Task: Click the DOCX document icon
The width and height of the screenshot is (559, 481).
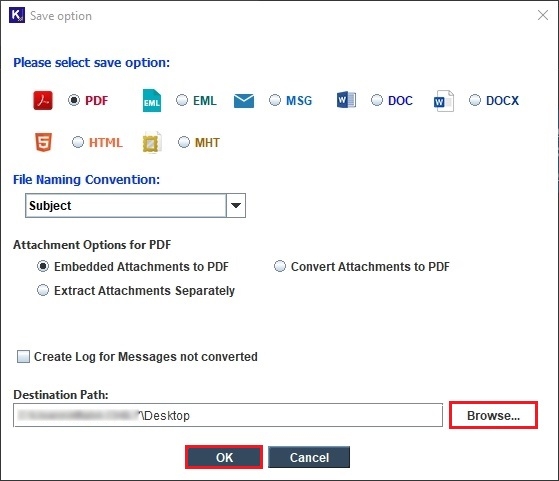Action: (444, 101)
